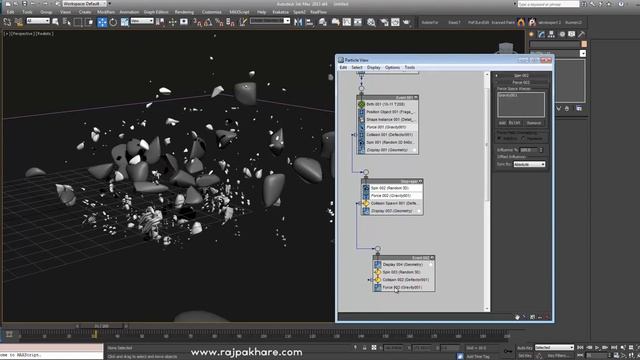
Task: Open the Workspace Default dropdown
Action: pyautogui.click(x=85, y=4)
